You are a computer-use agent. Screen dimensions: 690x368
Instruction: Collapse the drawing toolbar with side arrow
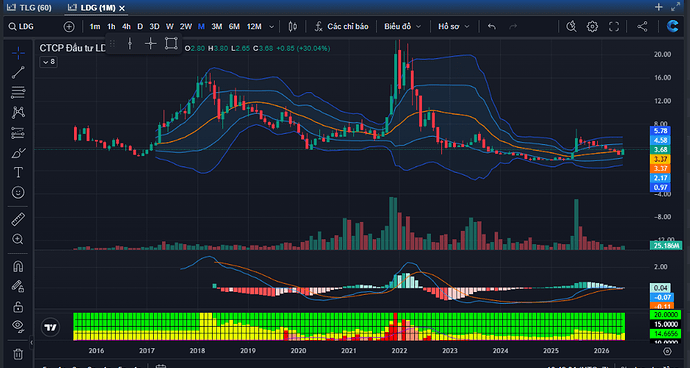tap(32, 342)
